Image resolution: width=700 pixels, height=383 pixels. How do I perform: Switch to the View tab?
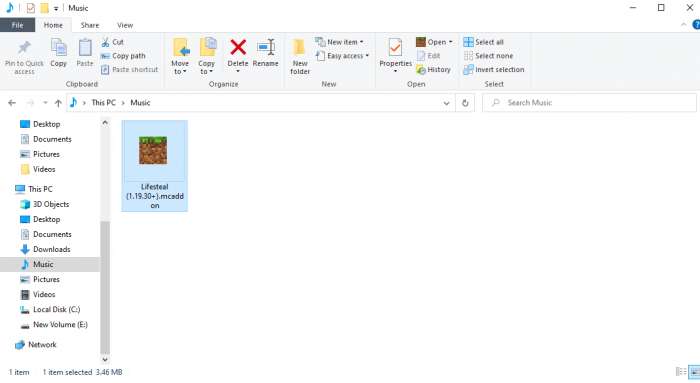[125, 25]
